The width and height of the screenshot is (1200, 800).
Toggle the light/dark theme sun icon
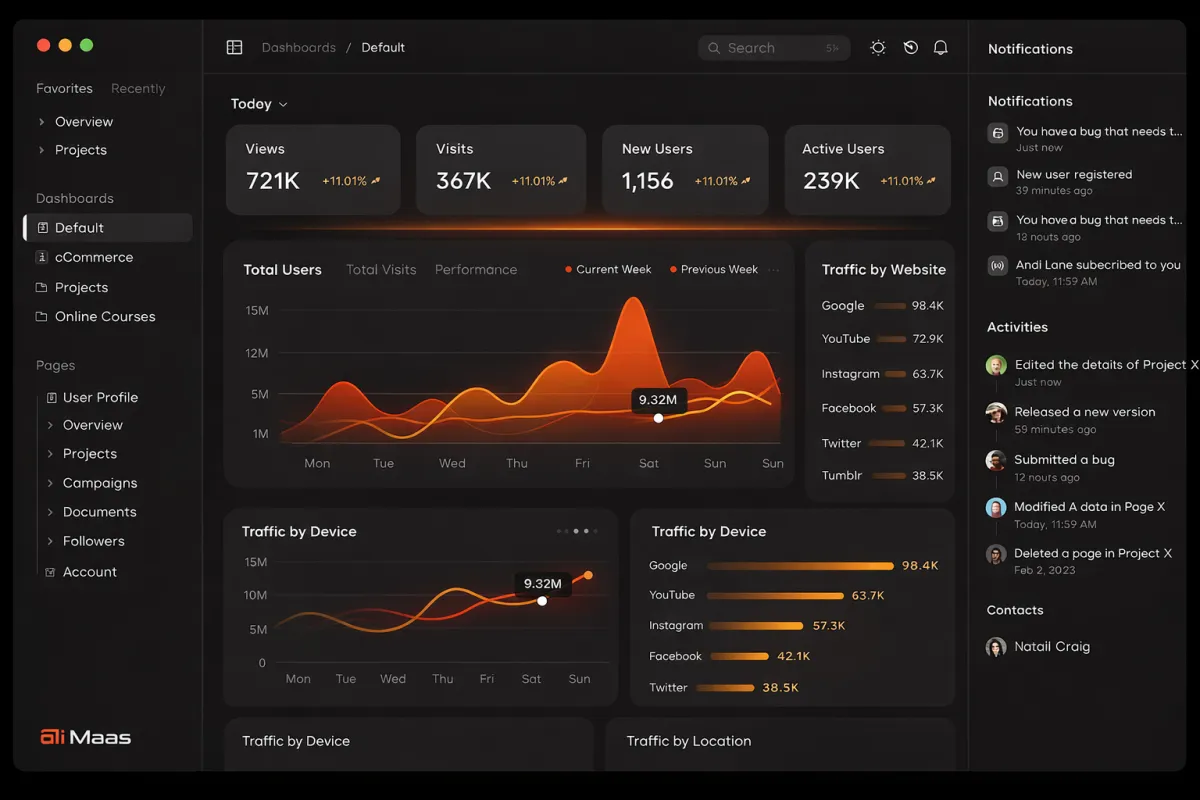[878, 47]
